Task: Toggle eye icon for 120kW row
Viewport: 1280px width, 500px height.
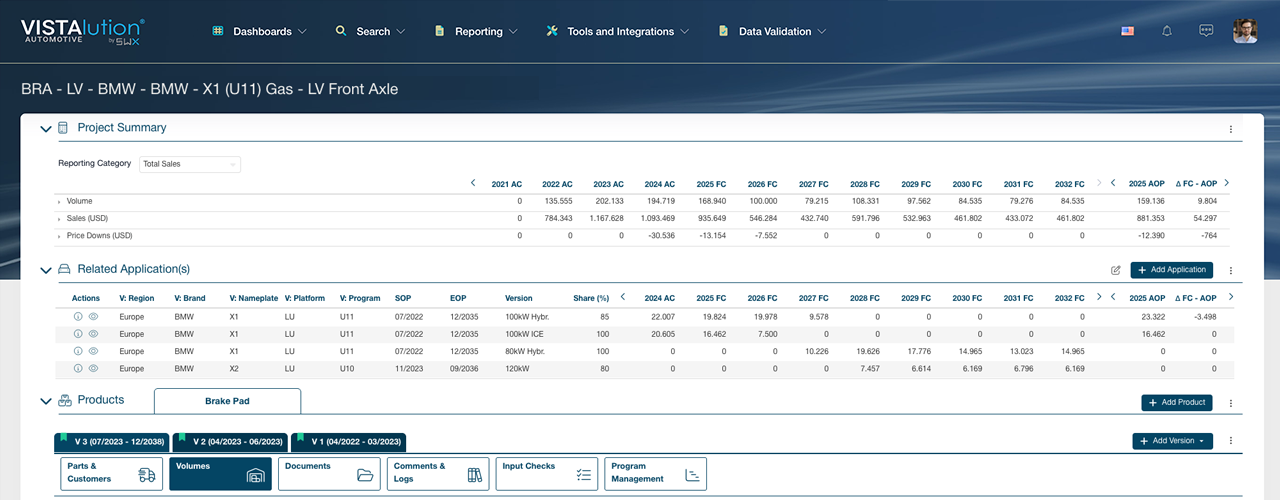Action: [93, 368]
